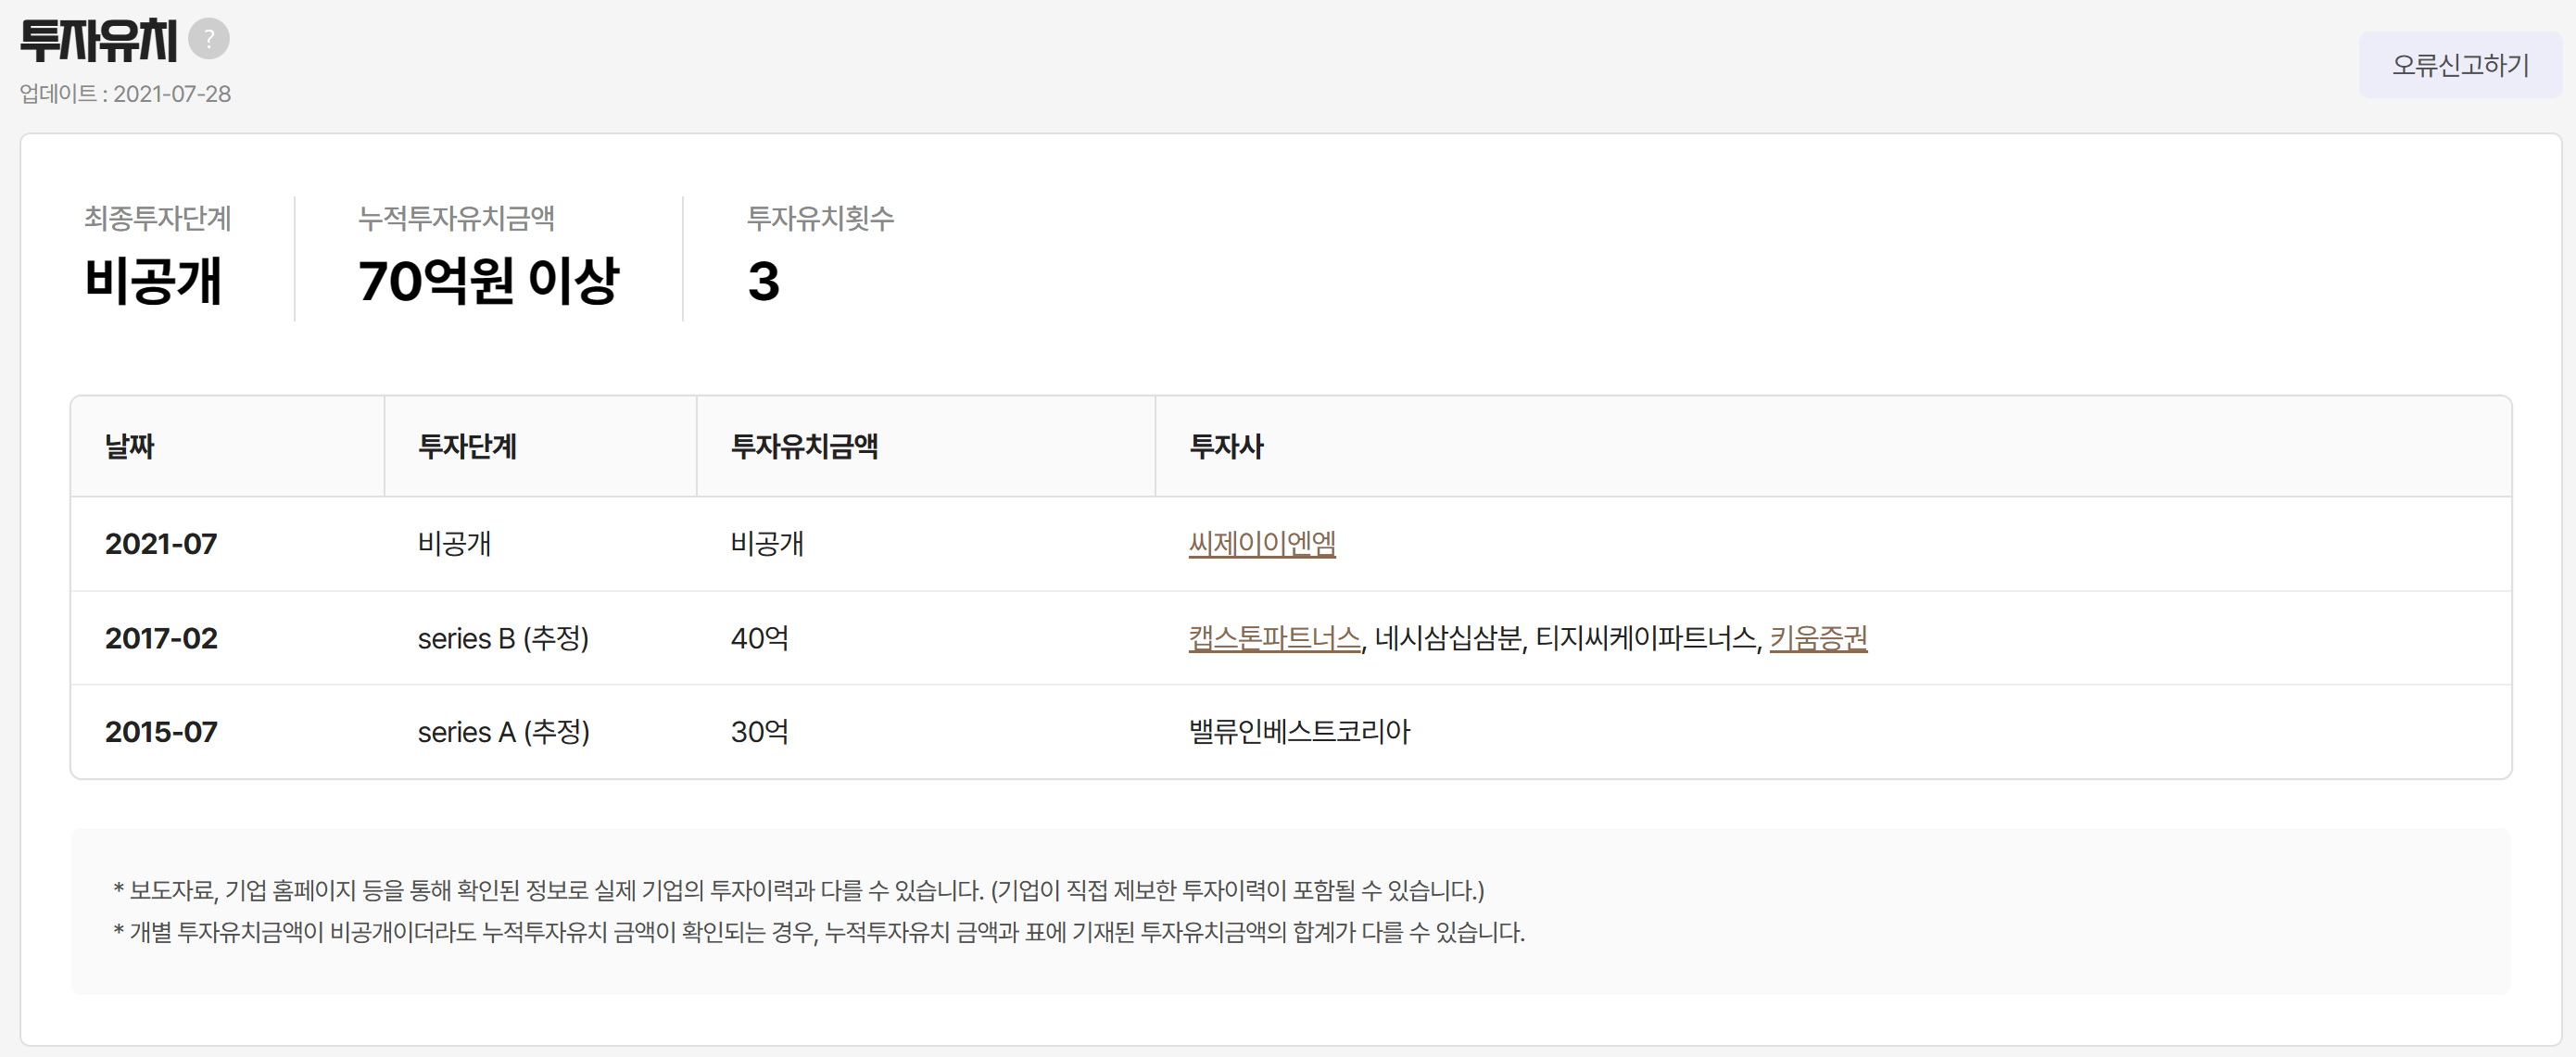The width and height of the screenshot is (2576, 1057).
Task: Click the 투자단계 column header
Action: (466, 446)
